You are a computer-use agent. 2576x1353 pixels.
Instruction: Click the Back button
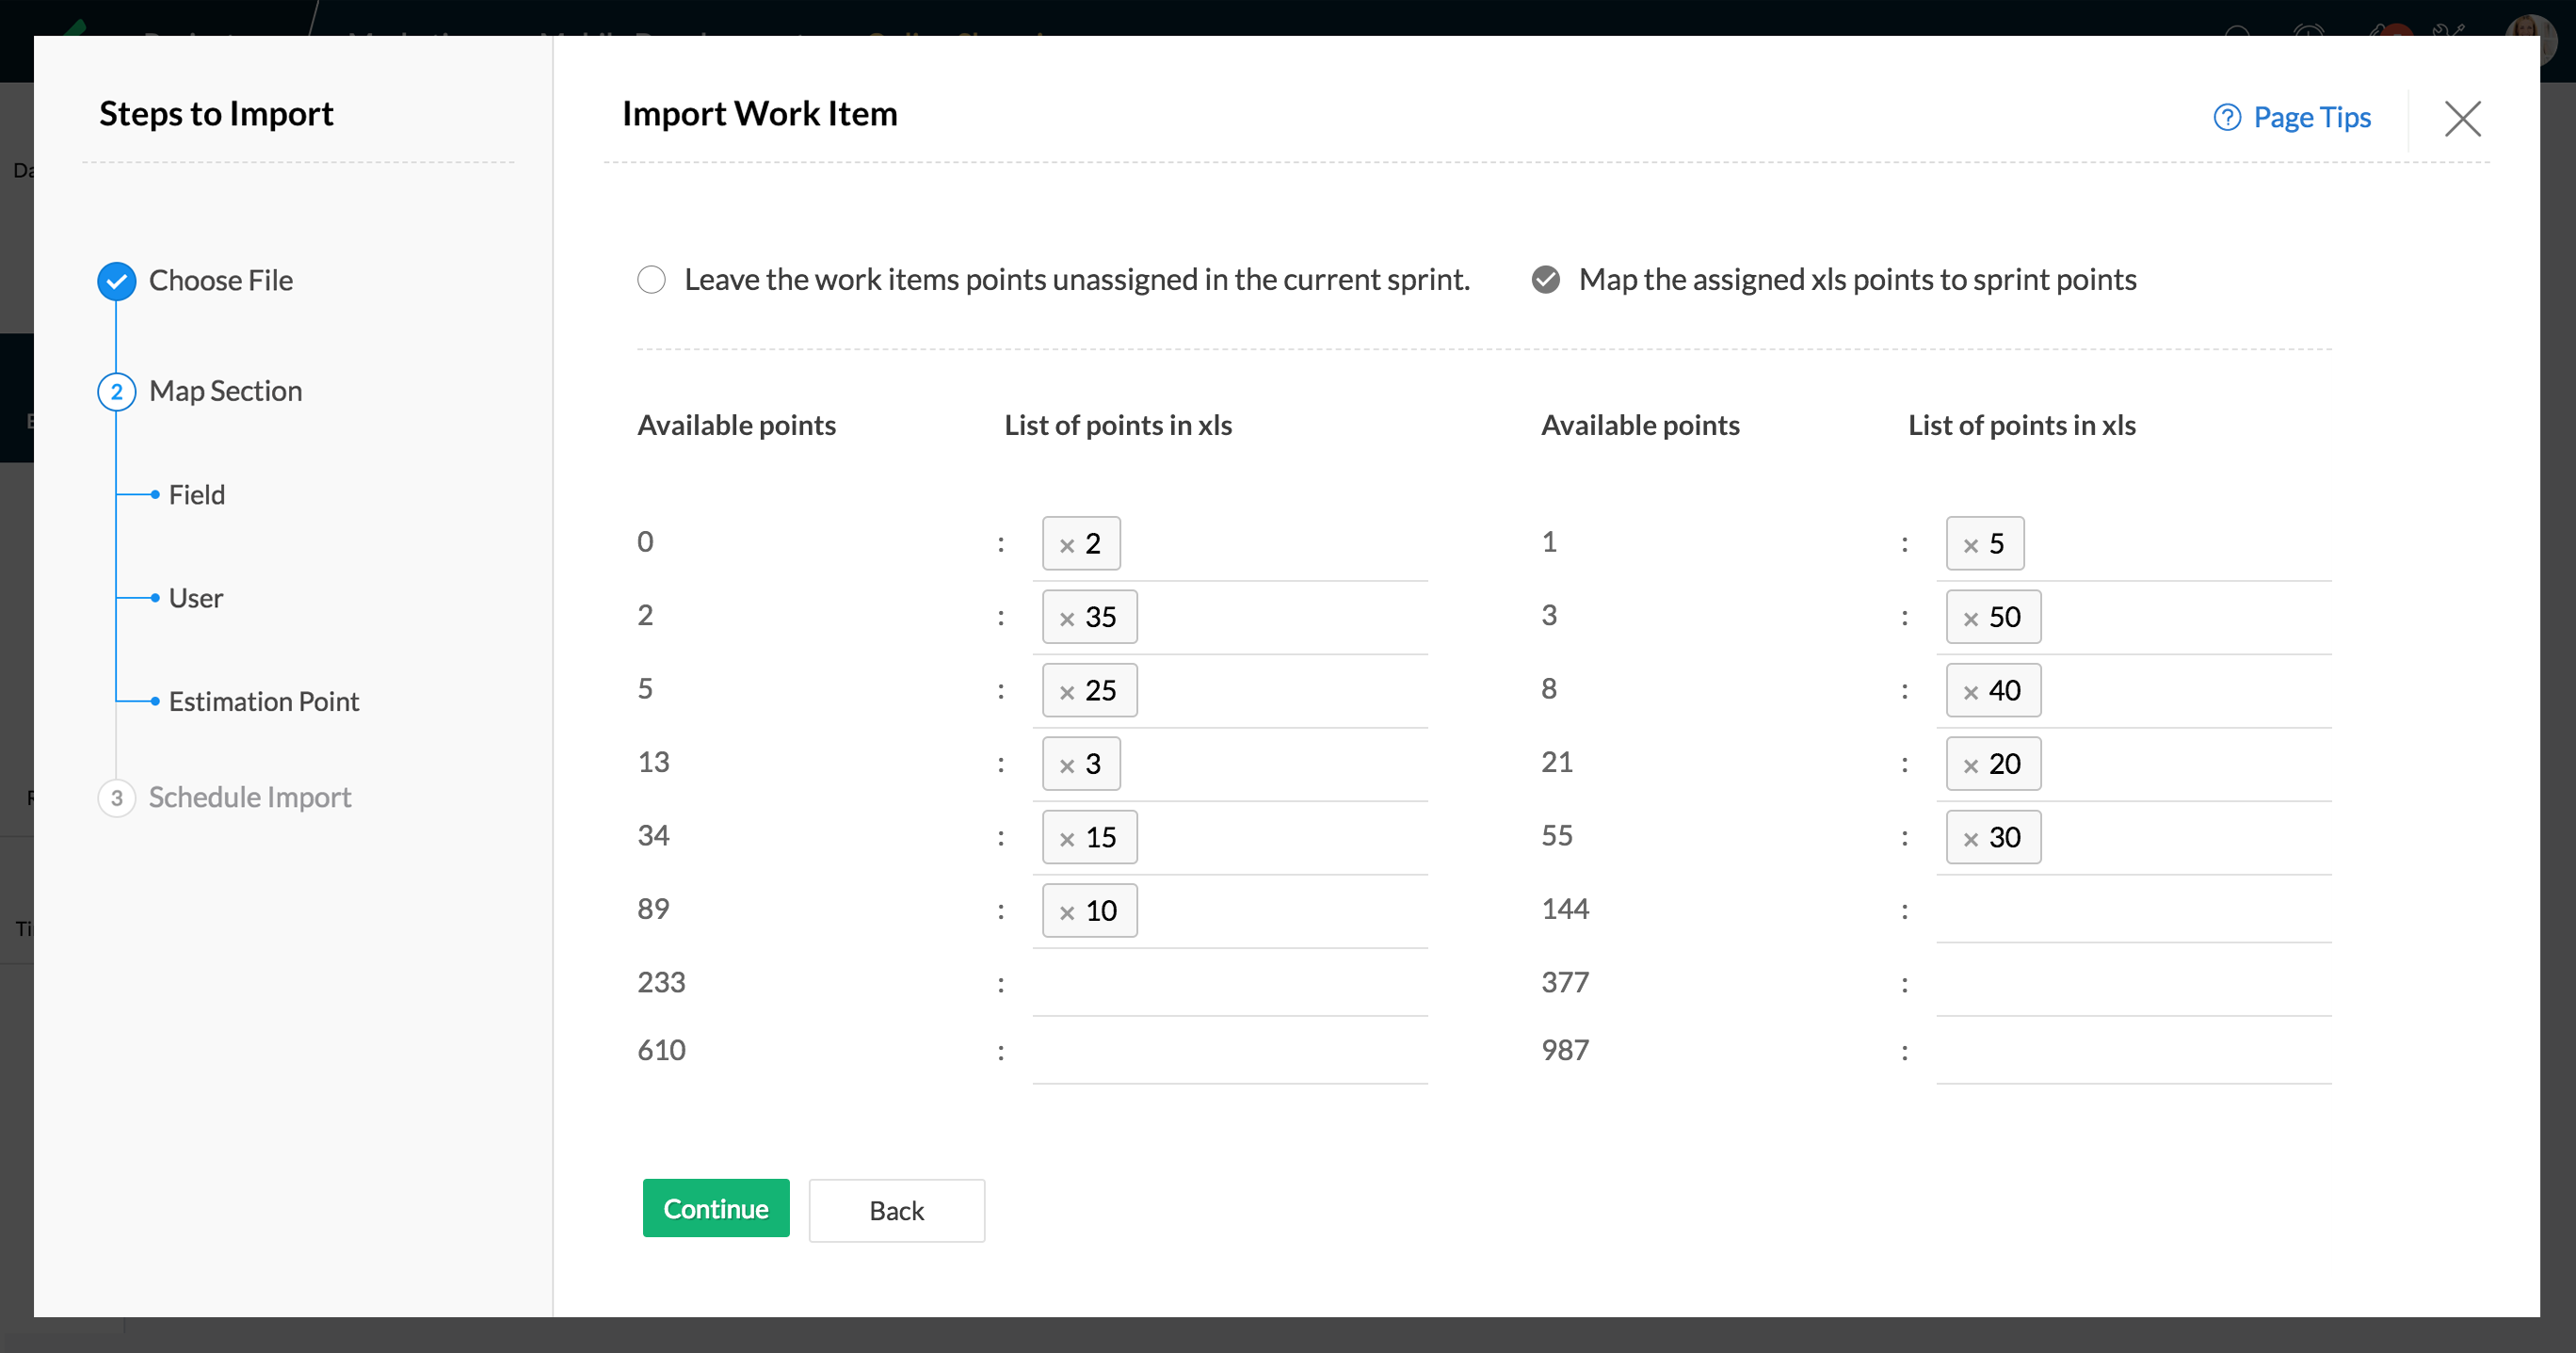point(896,1210)
